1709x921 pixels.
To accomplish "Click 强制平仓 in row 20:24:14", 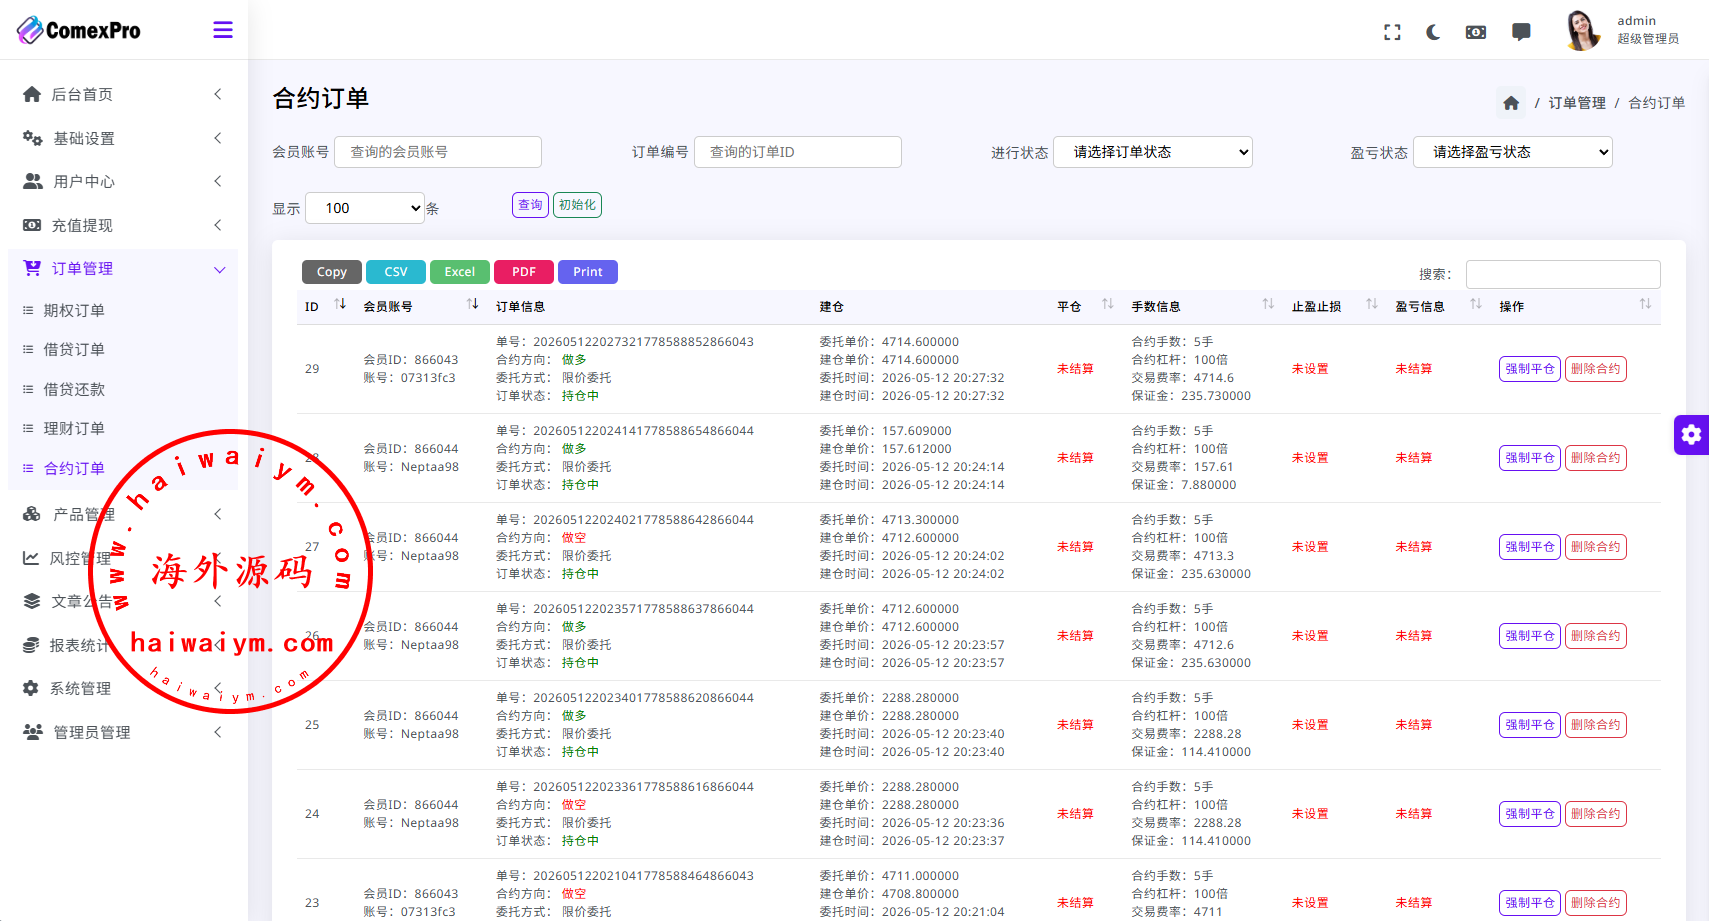I will (1530, 458).
